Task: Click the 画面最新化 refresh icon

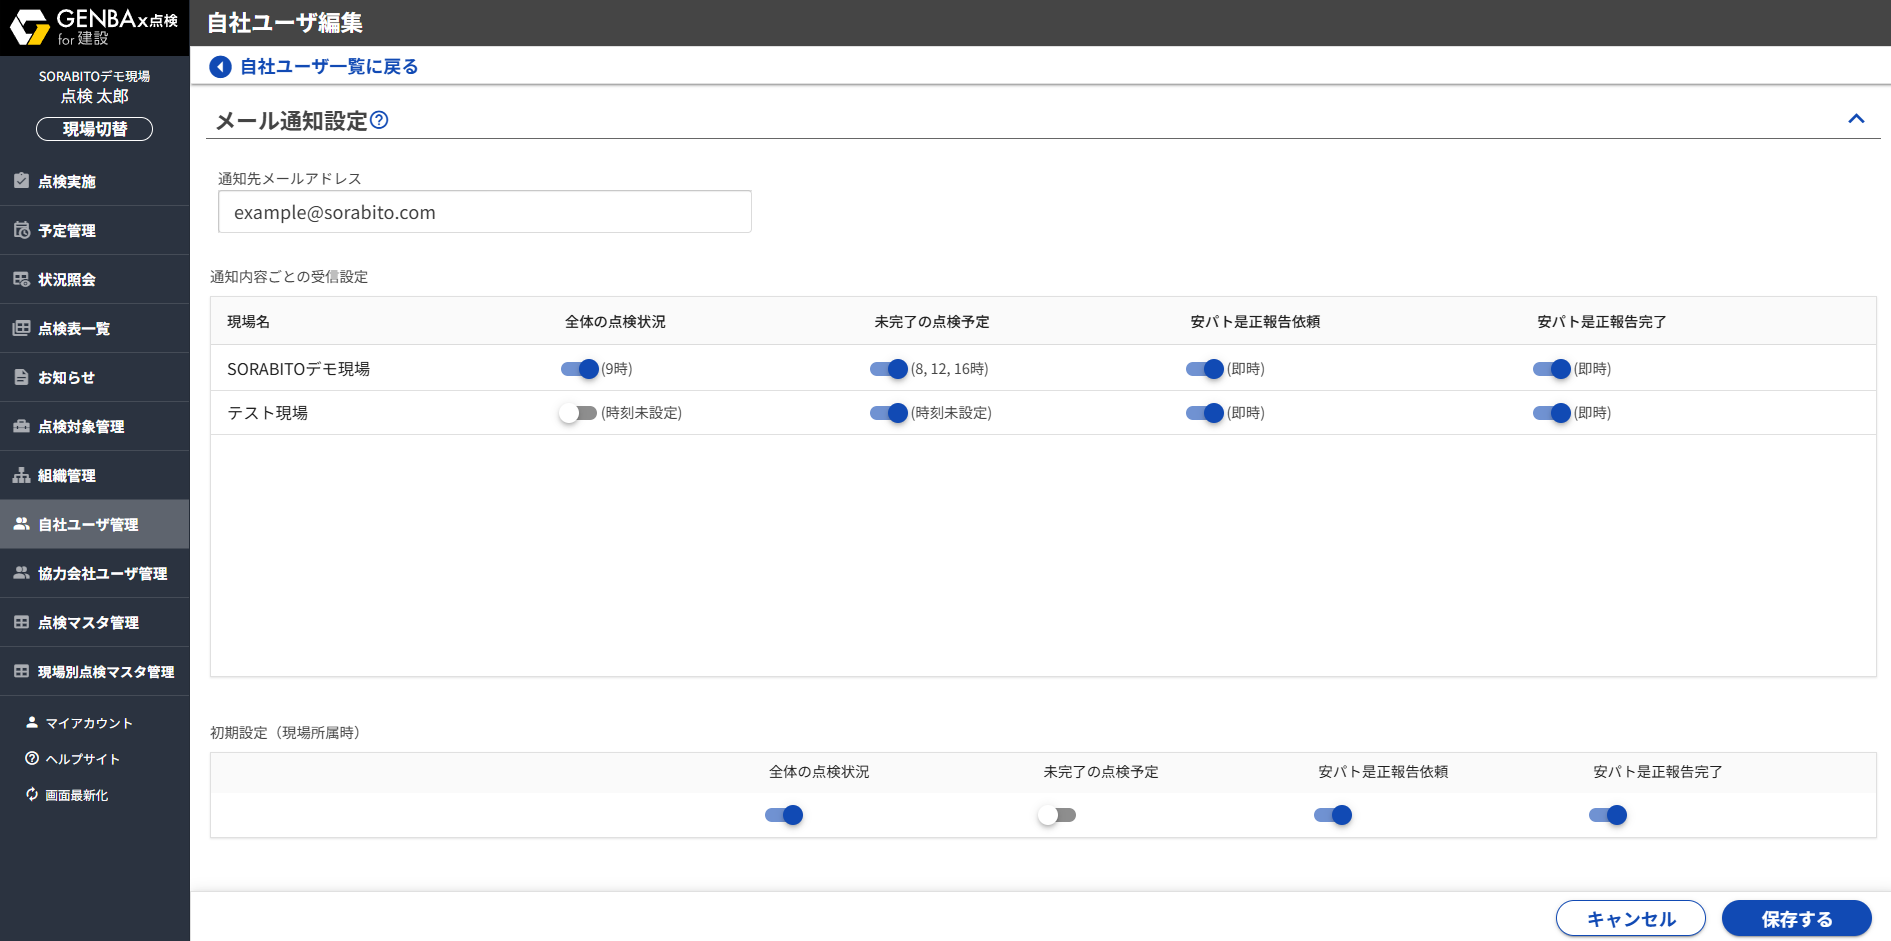Action: tap(32, 794)
